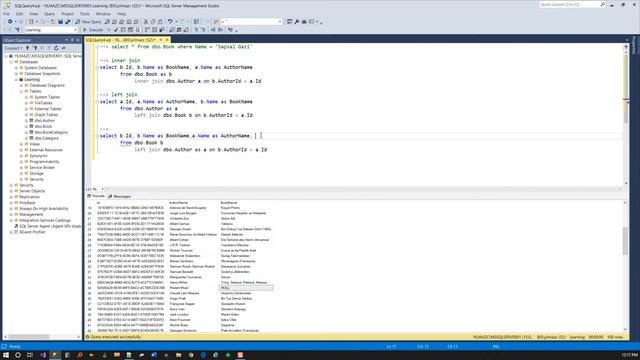Screen dimensions: 640x360
Task: Select PolyBase node
Action: coord(27,203)
